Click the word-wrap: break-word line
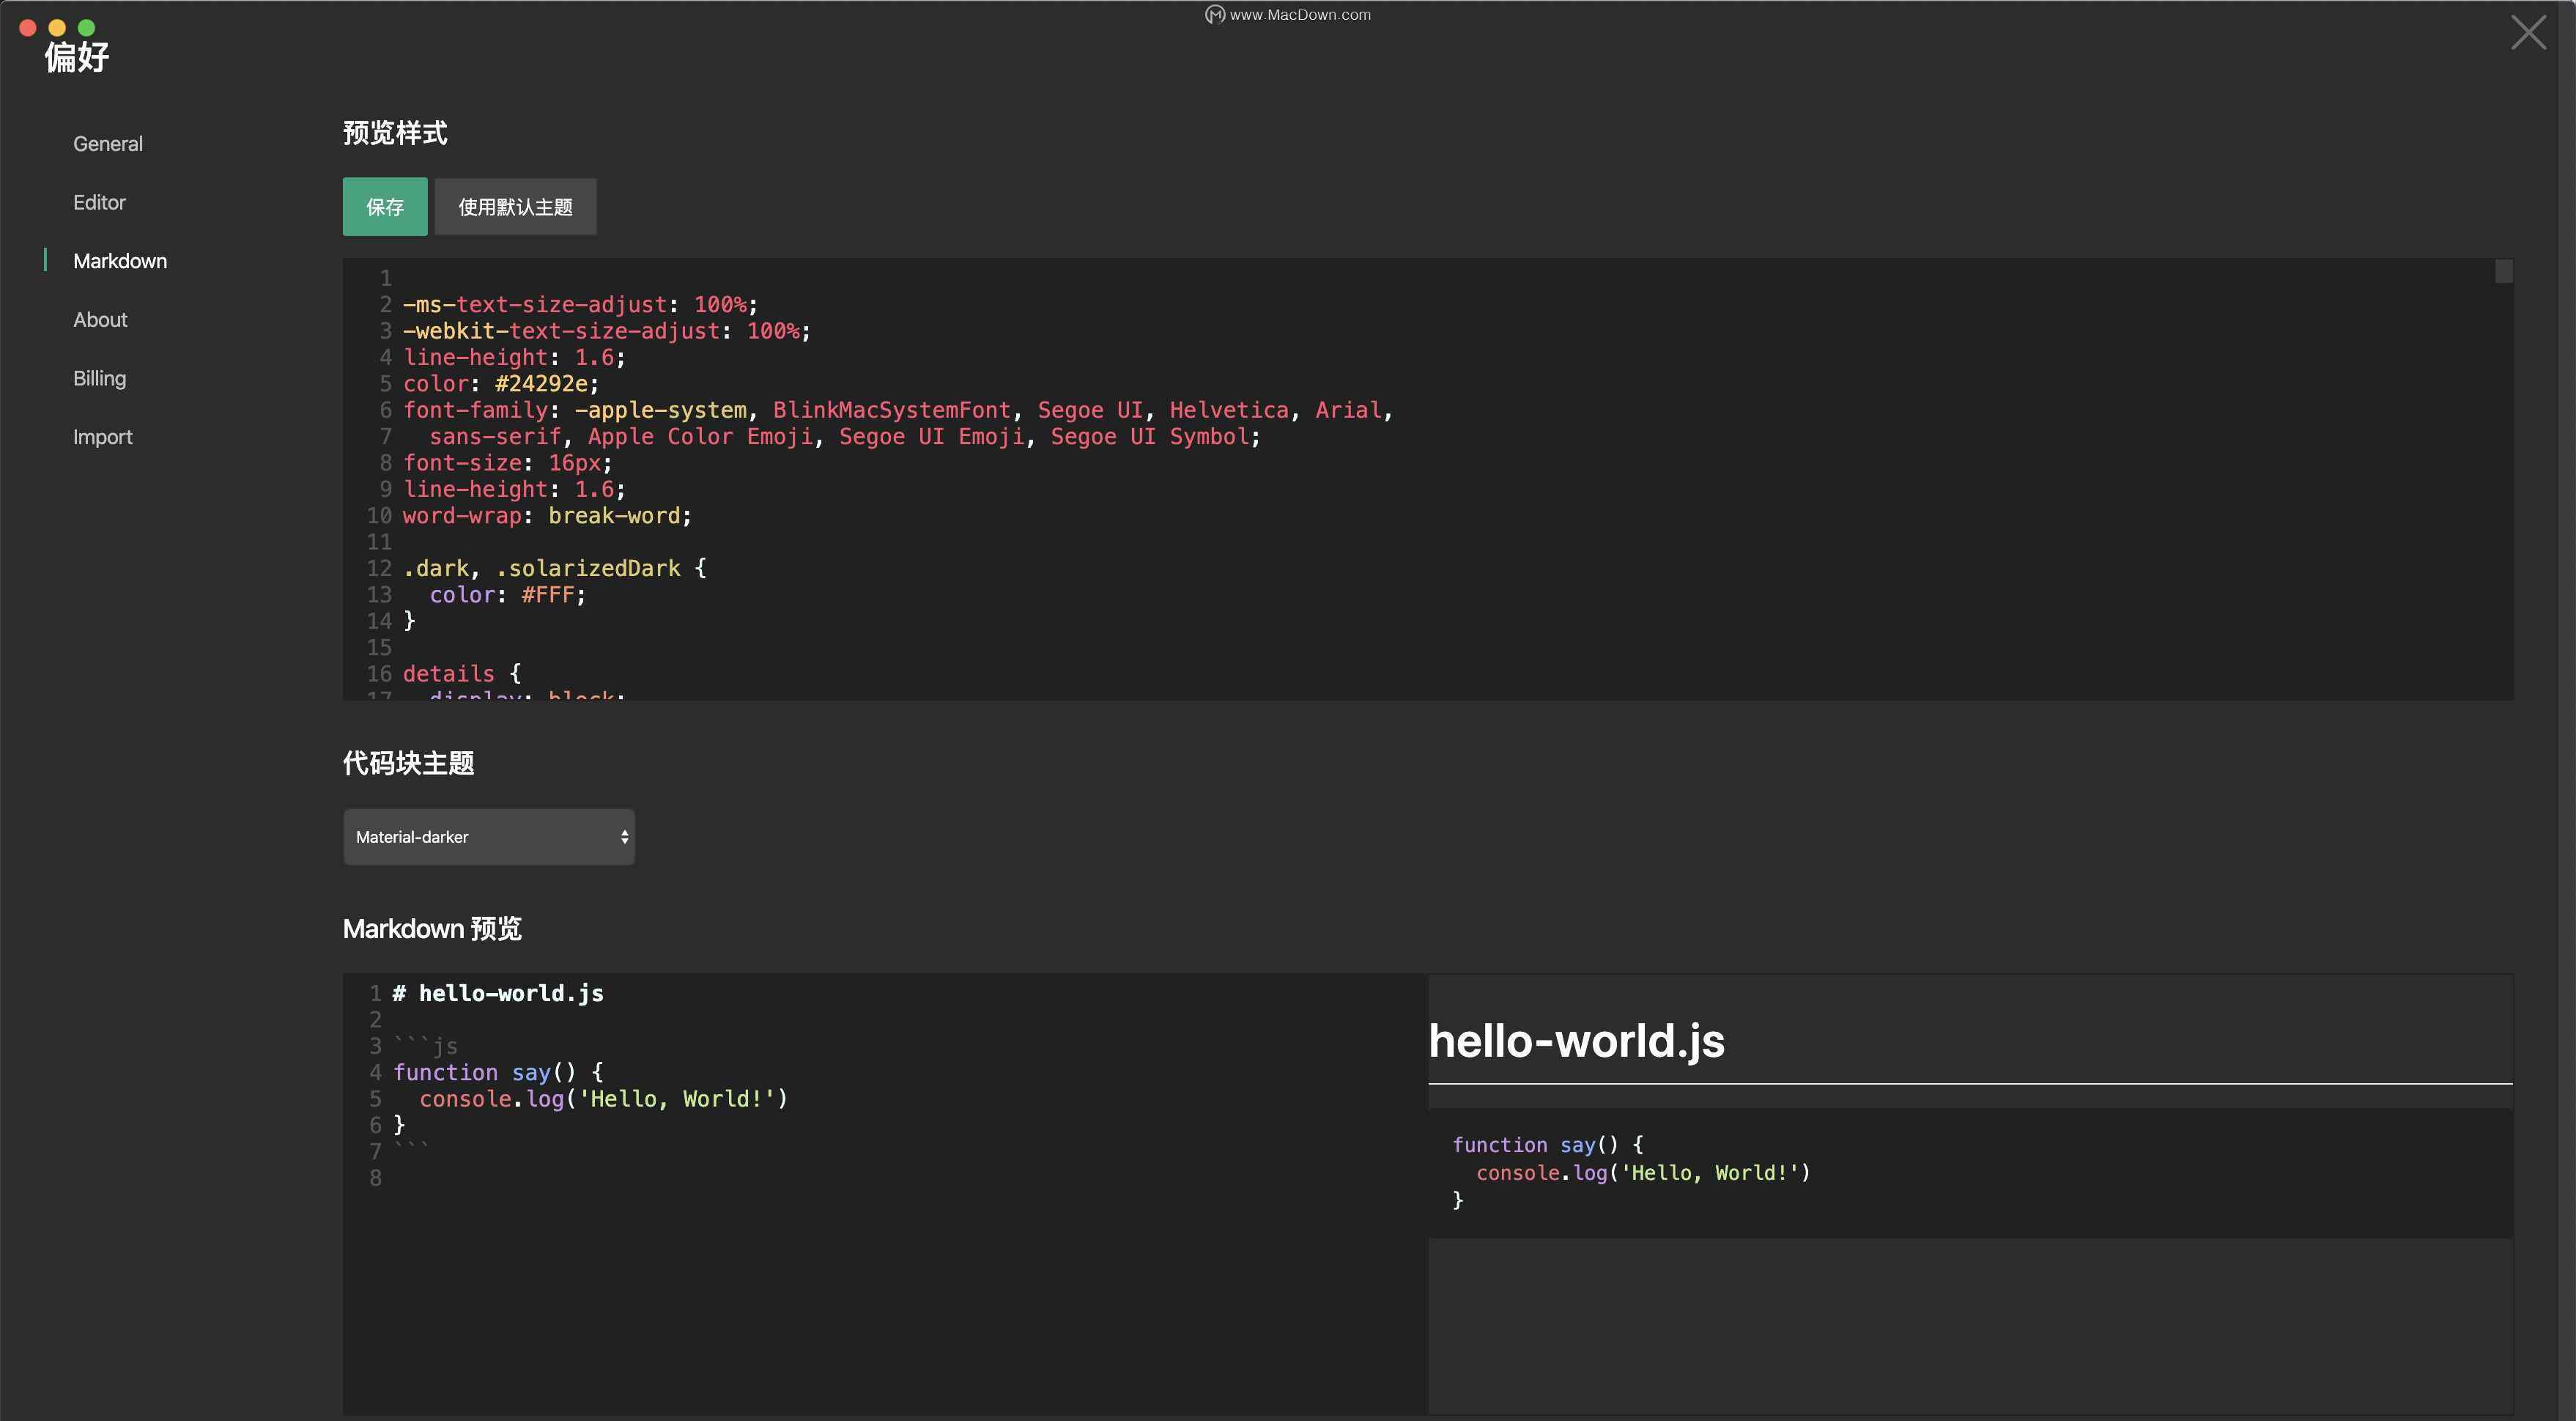 click(547, 516)
